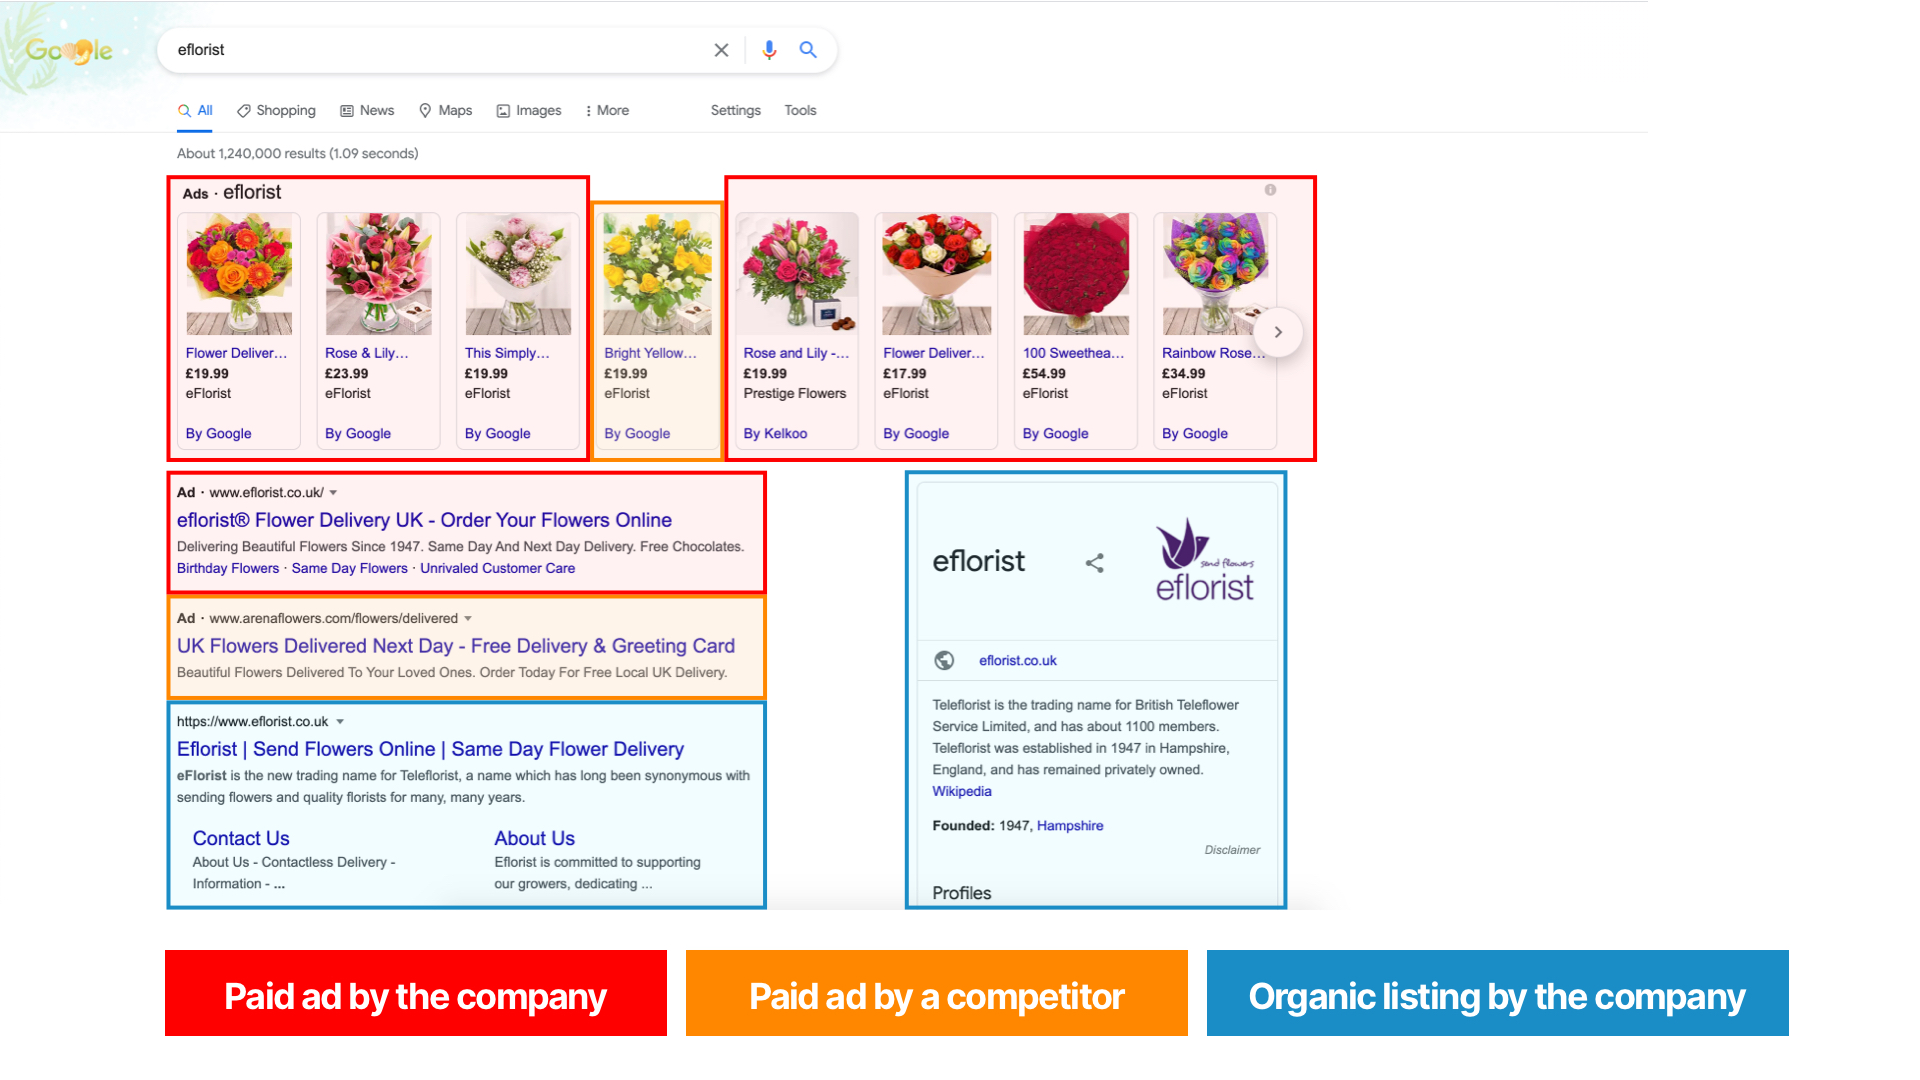1920x1080 pixels.
Task: Click the Google logo
Action: coord(69,51)
